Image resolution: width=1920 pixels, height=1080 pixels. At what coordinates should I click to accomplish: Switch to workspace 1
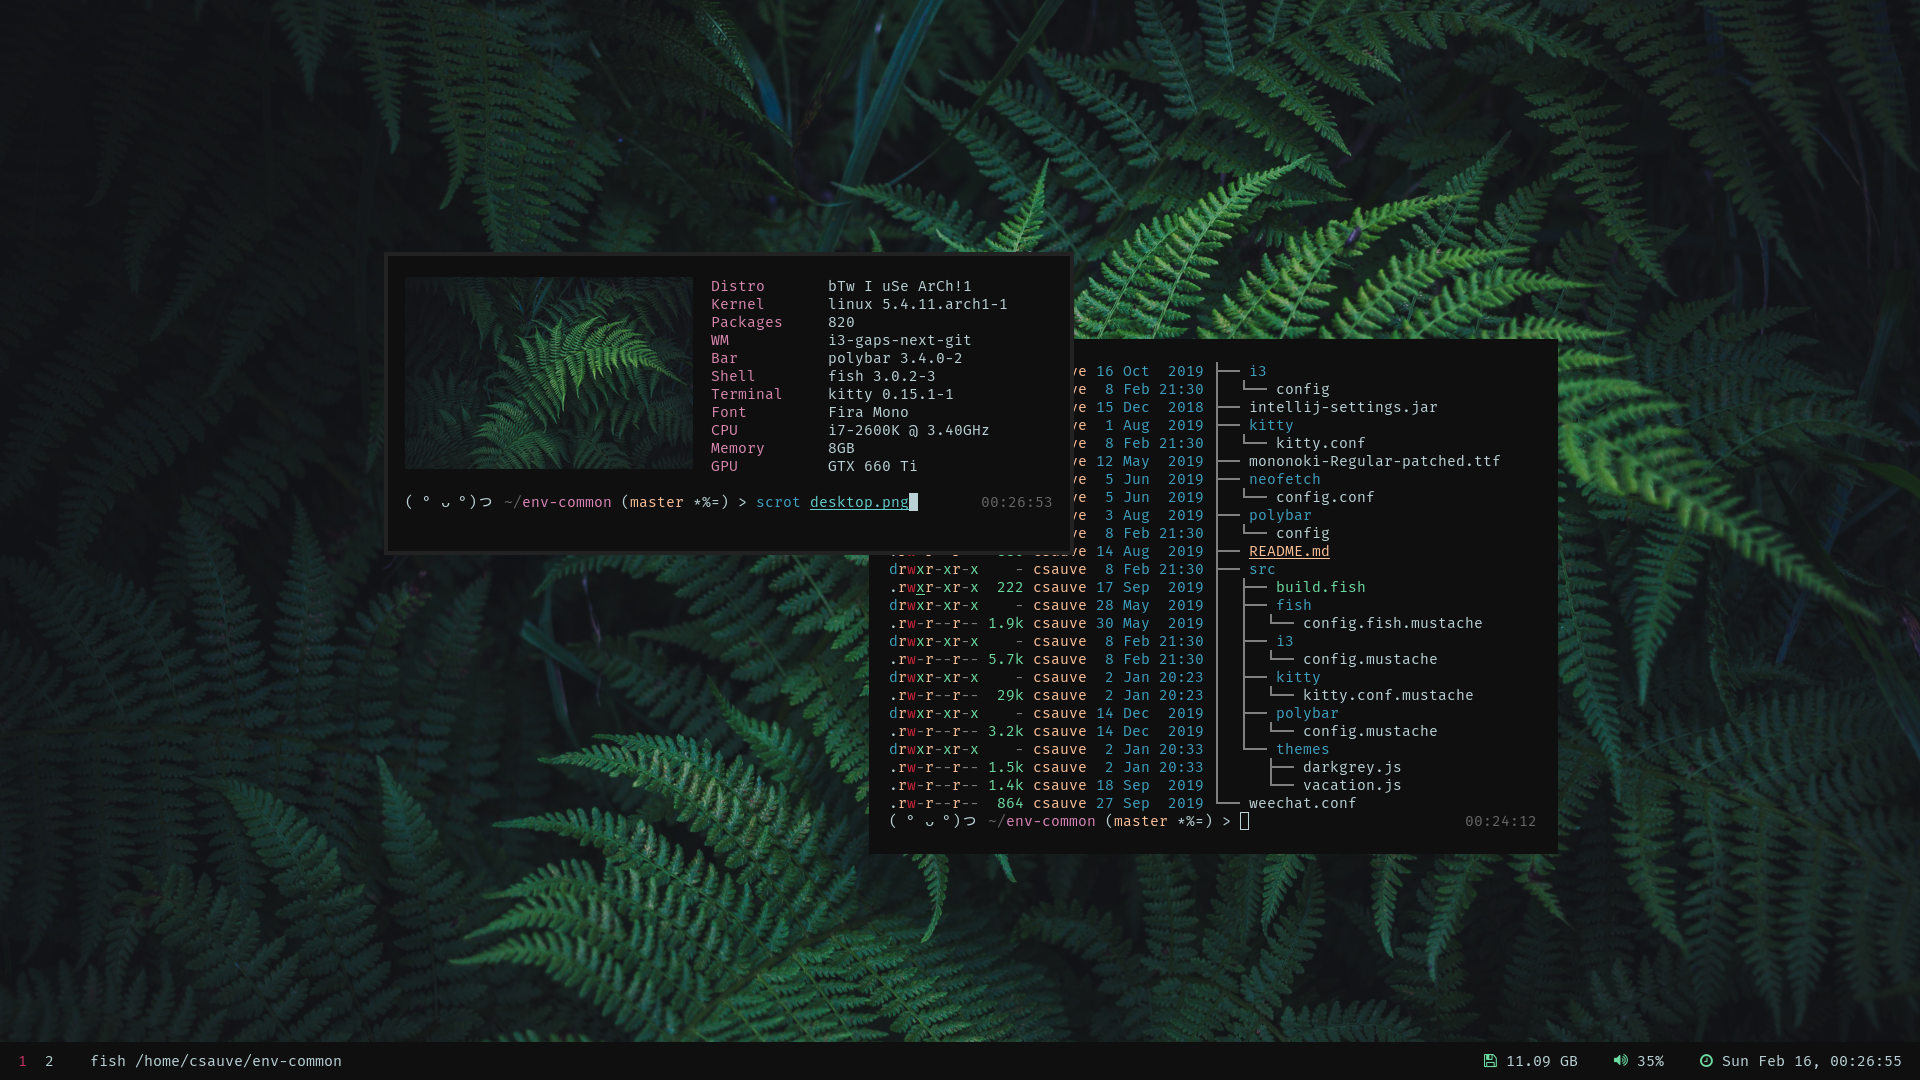coord(22,1061)
